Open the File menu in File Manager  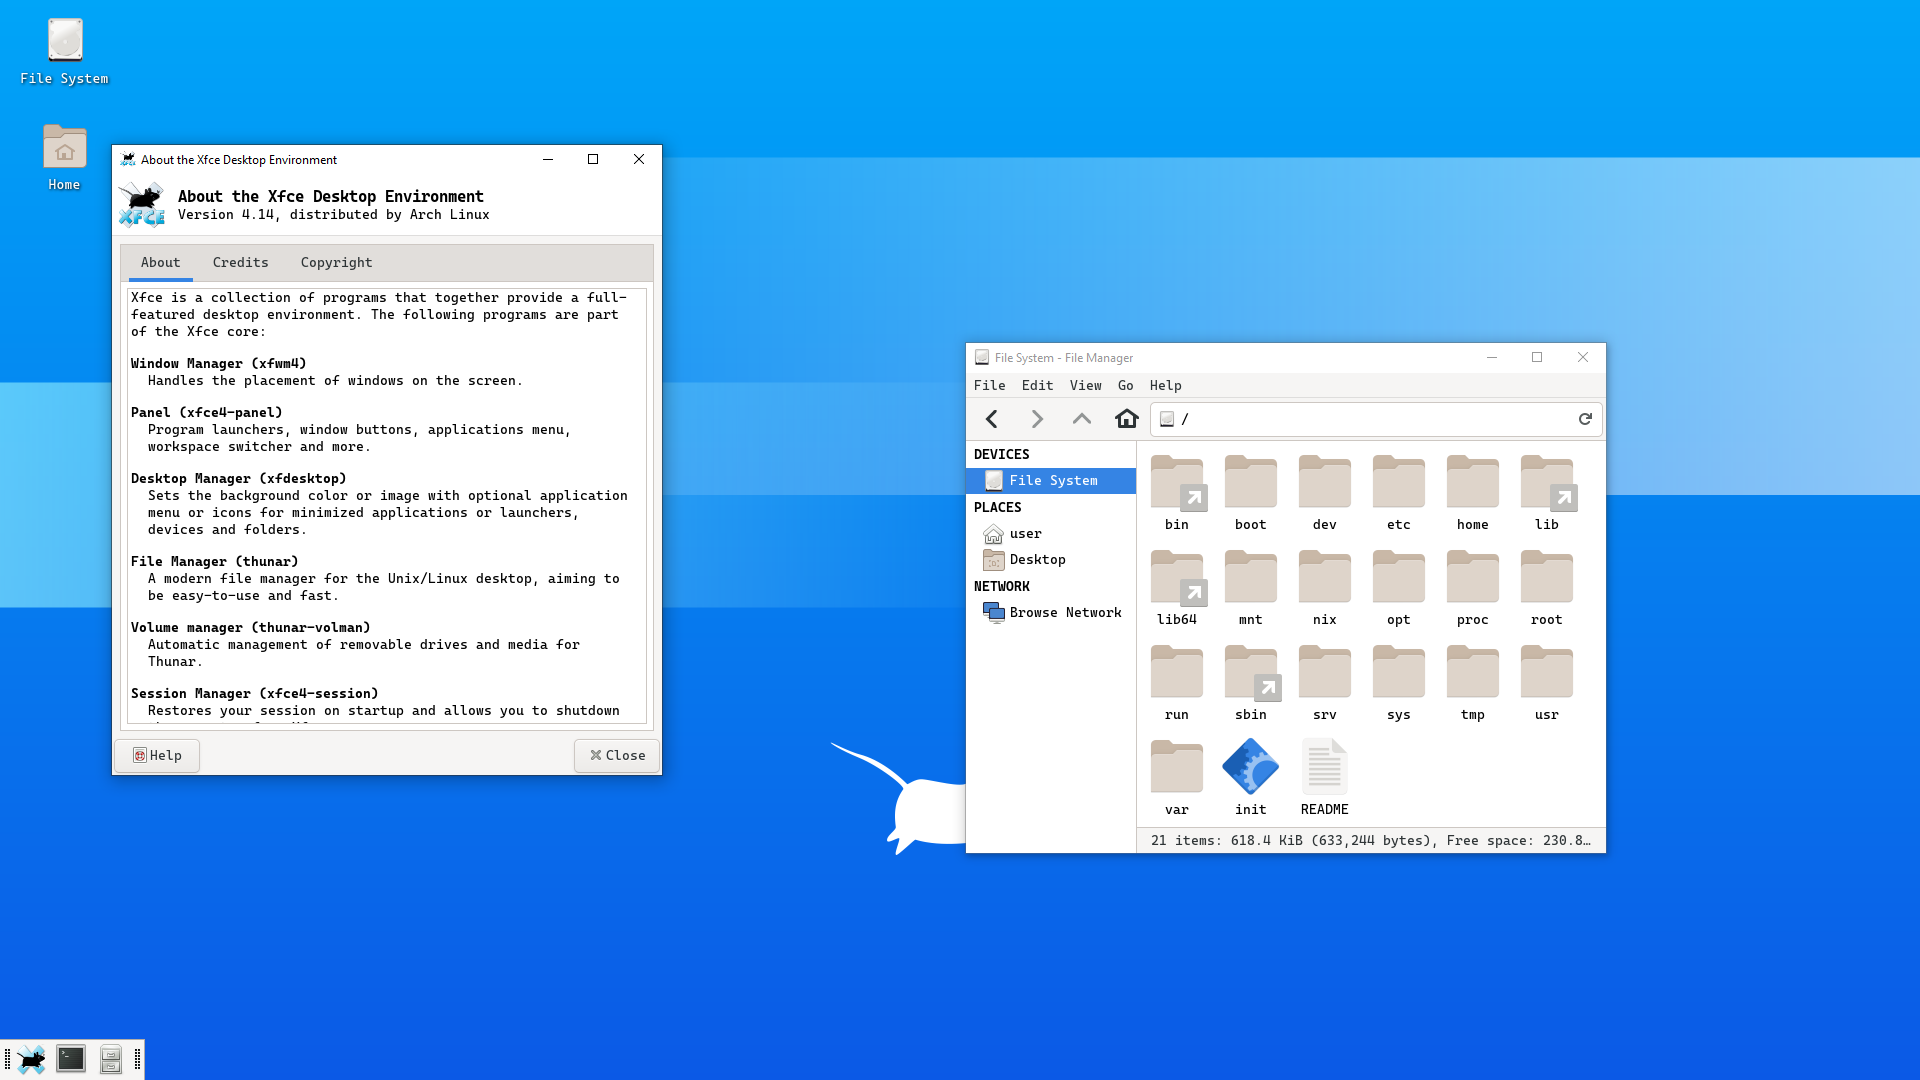[x=990, y=386]
